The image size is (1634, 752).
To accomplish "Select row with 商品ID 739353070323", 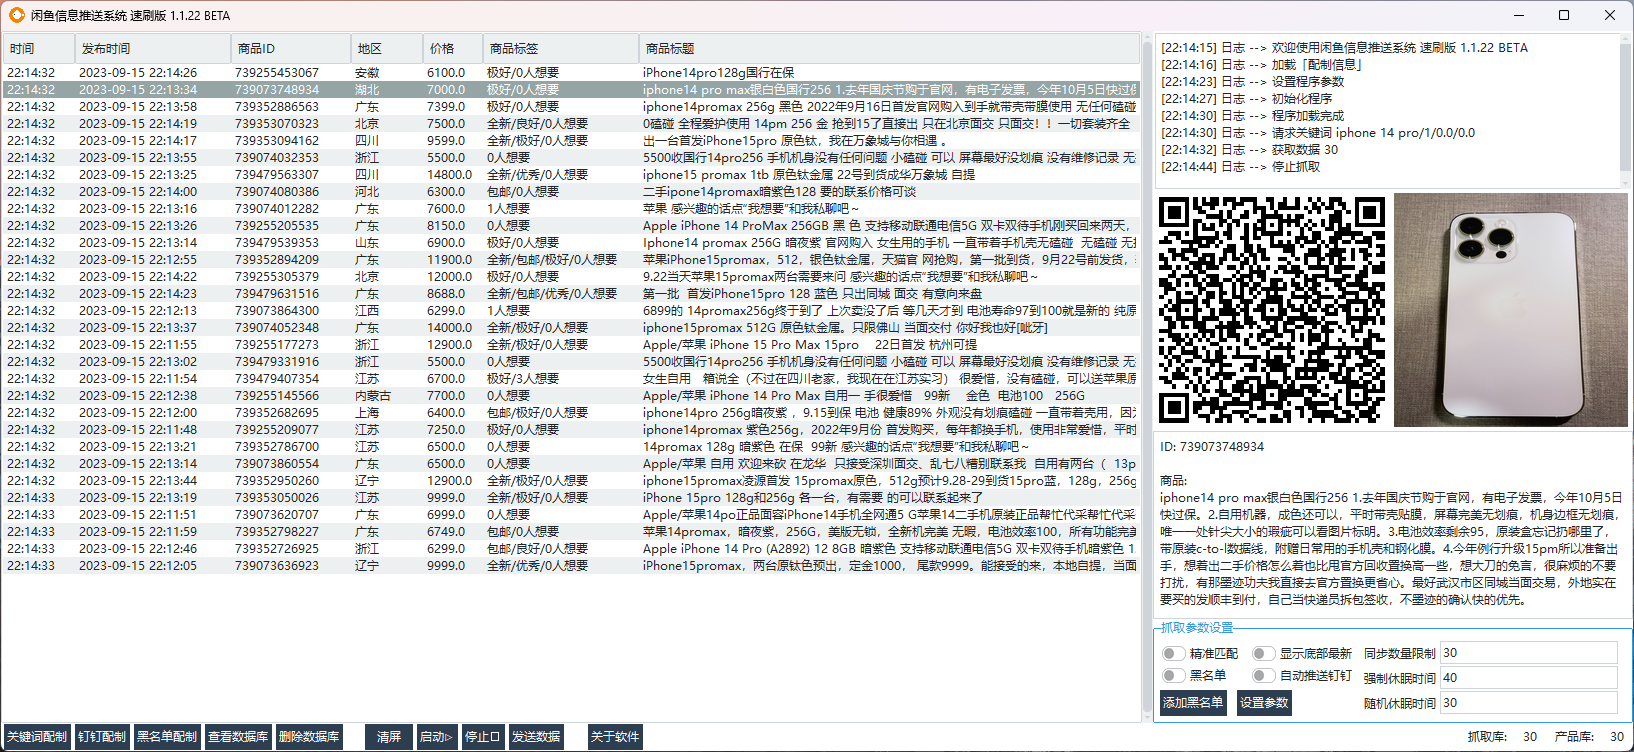I will (571, 124).
